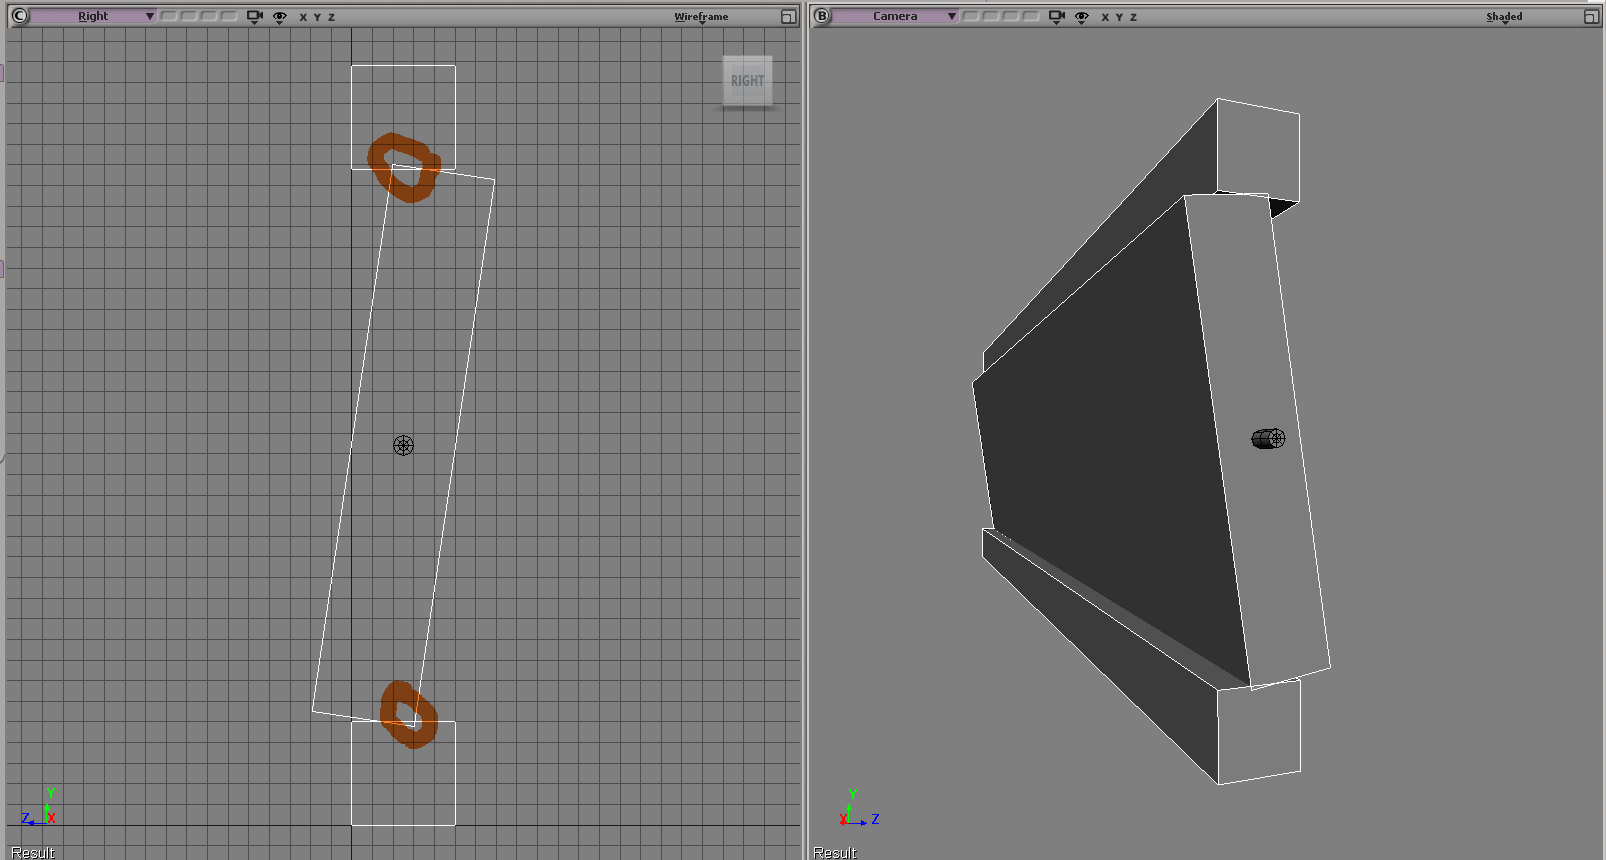Maximize the Right viewport with corner icon

(788, 17)
